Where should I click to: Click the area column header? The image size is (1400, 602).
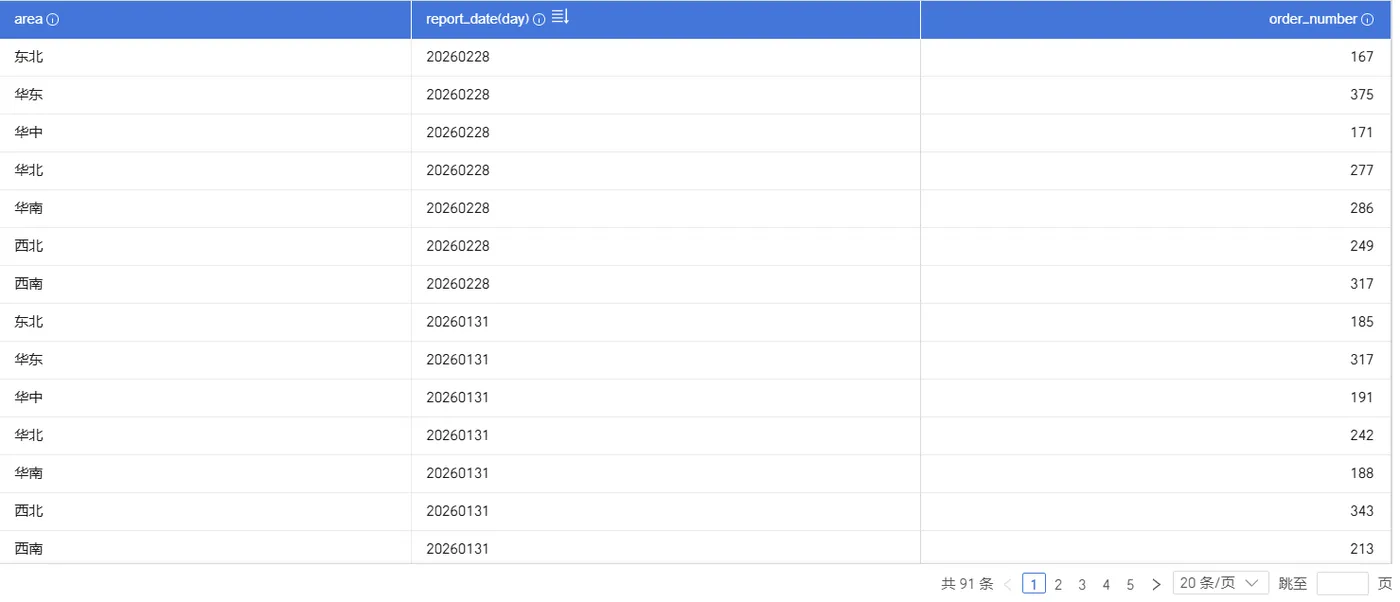pos(28,20)
